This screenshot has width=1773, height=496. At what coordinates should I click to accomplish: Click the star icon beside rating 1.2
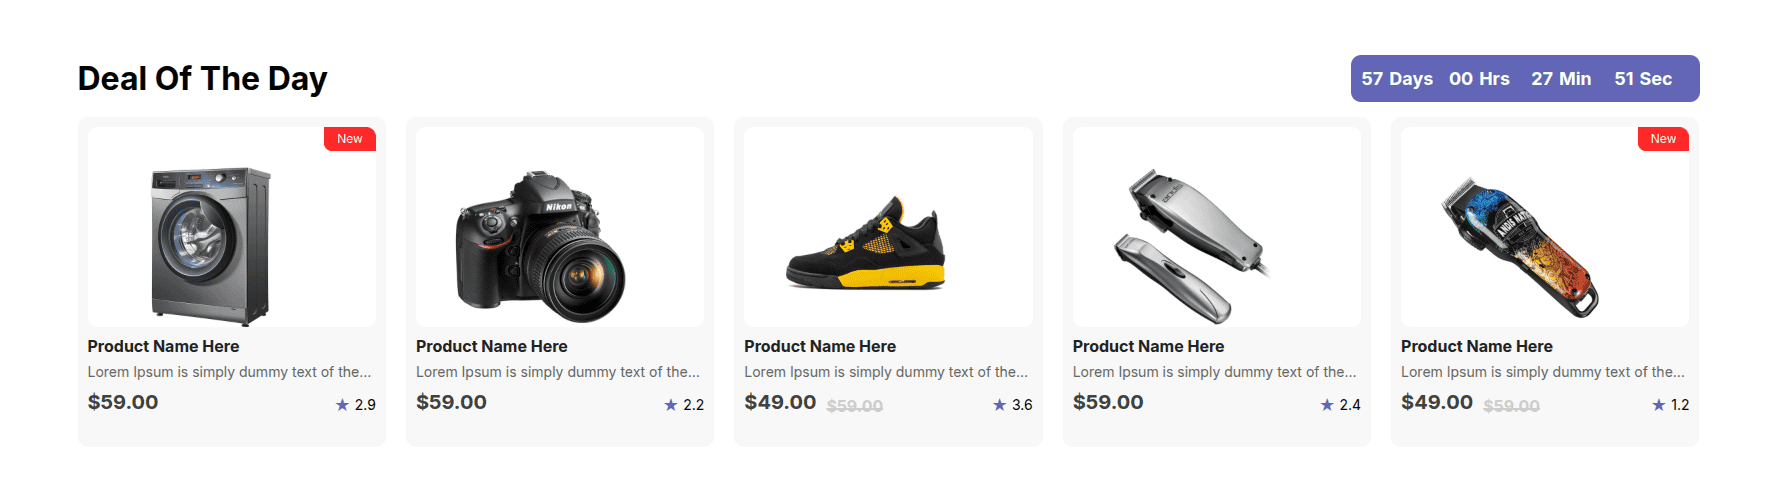point(1659,405)
